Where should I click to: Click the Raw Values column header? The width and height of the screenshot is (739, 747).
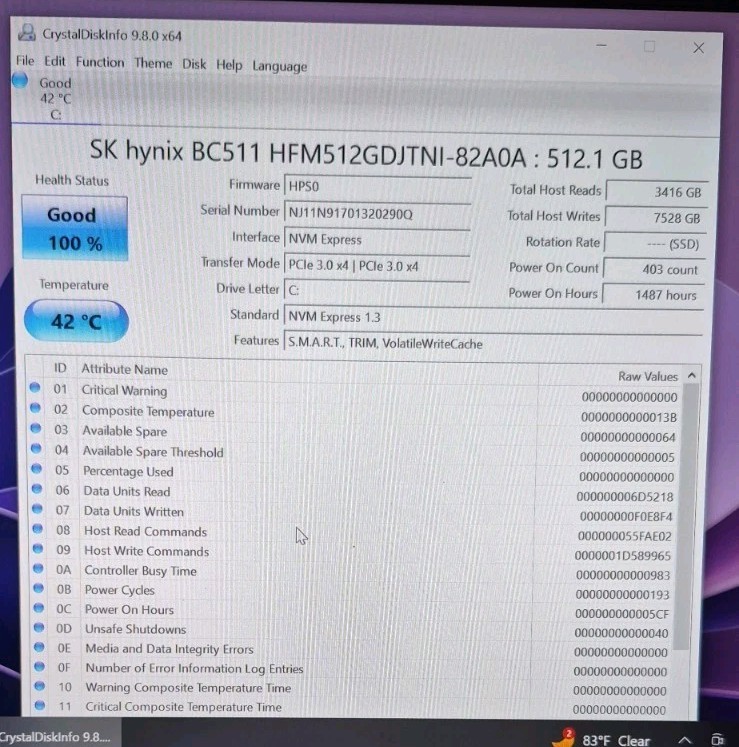(x=648, y=376)
